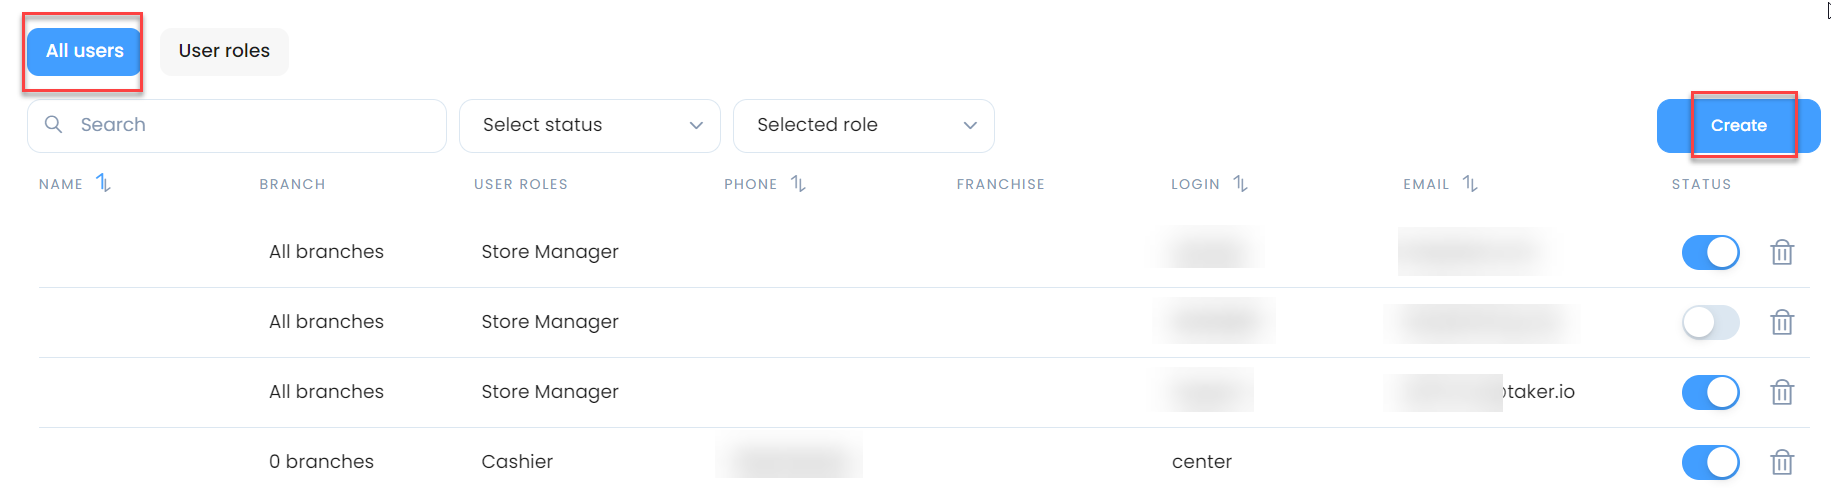Delete the disabled Store Manager user

point(1782,322)
